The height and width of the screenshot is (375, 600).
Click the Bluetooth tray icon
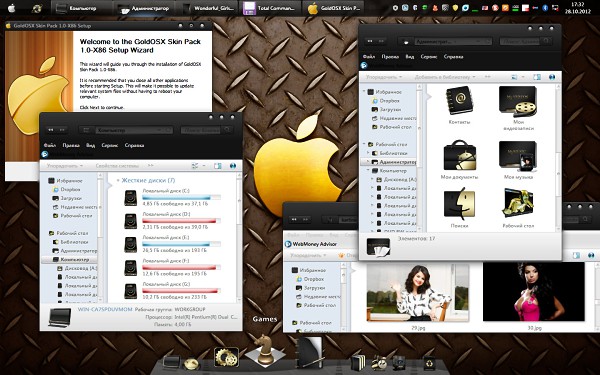(x=545, y=8)
